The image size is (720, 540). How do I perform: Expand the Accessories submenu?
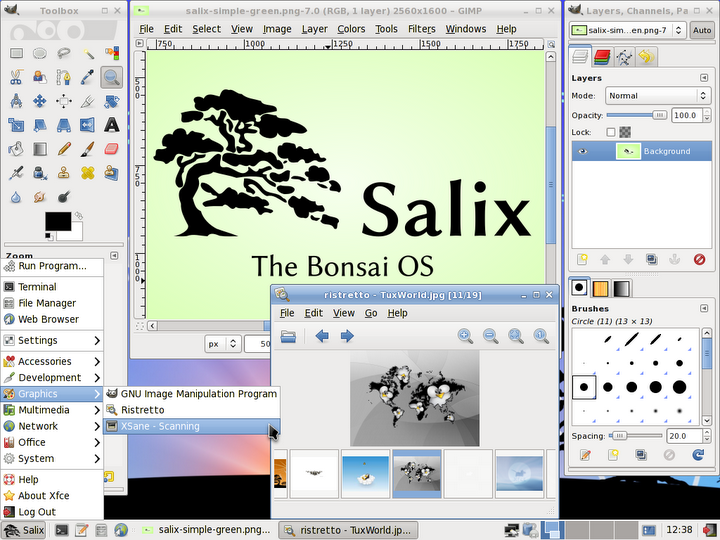point(51,361)
